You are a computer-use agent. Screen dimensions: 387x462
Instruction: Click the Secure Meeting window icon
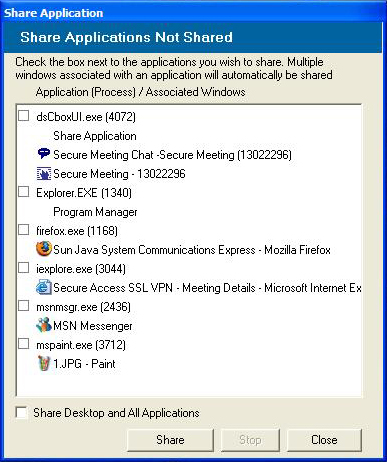point(44,174)
